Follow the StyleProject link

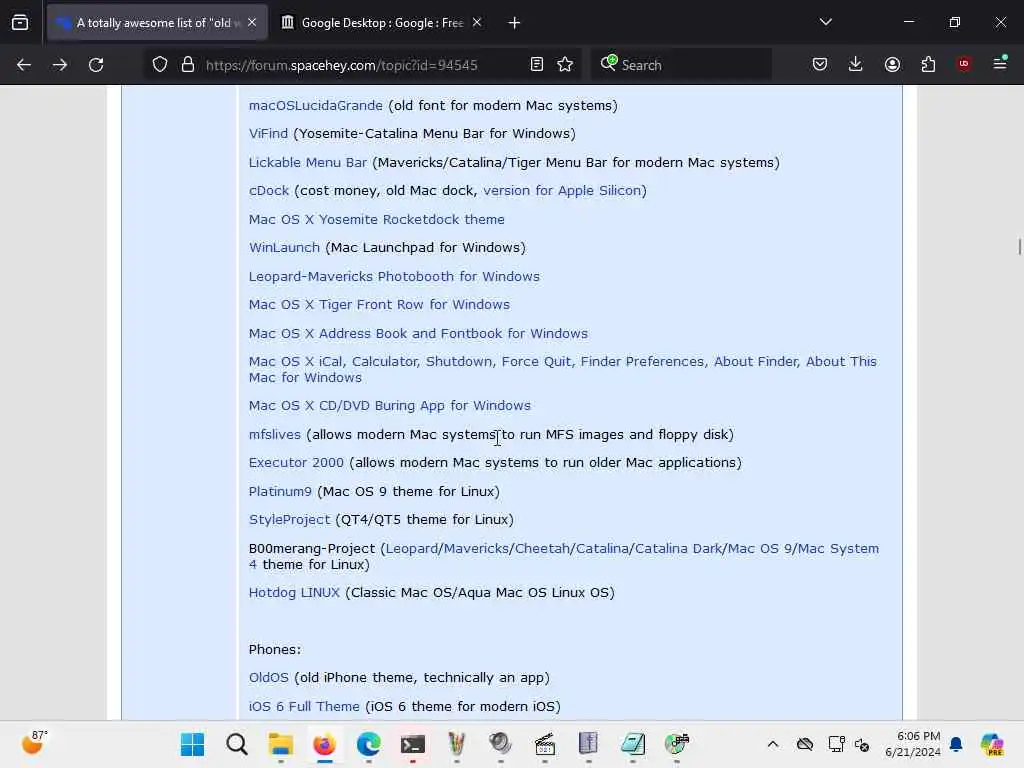point(289,520)
